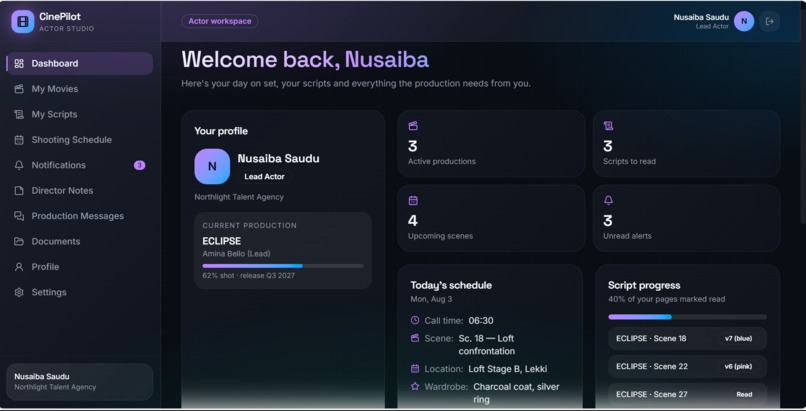The image size is (806, 411).
Task: Click the clock icon beside Call time
Action: point(415,320)
